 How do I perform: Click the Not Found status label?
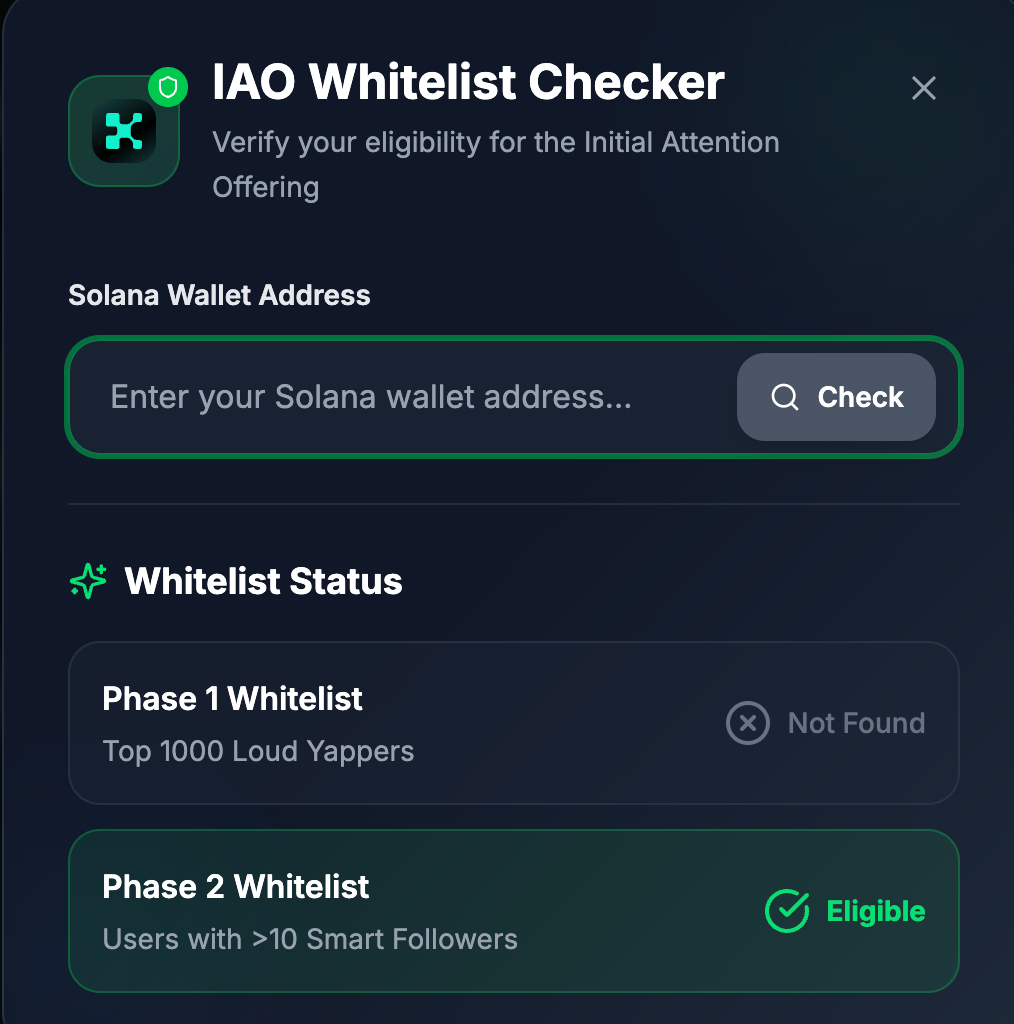click(x=856, y=723)
